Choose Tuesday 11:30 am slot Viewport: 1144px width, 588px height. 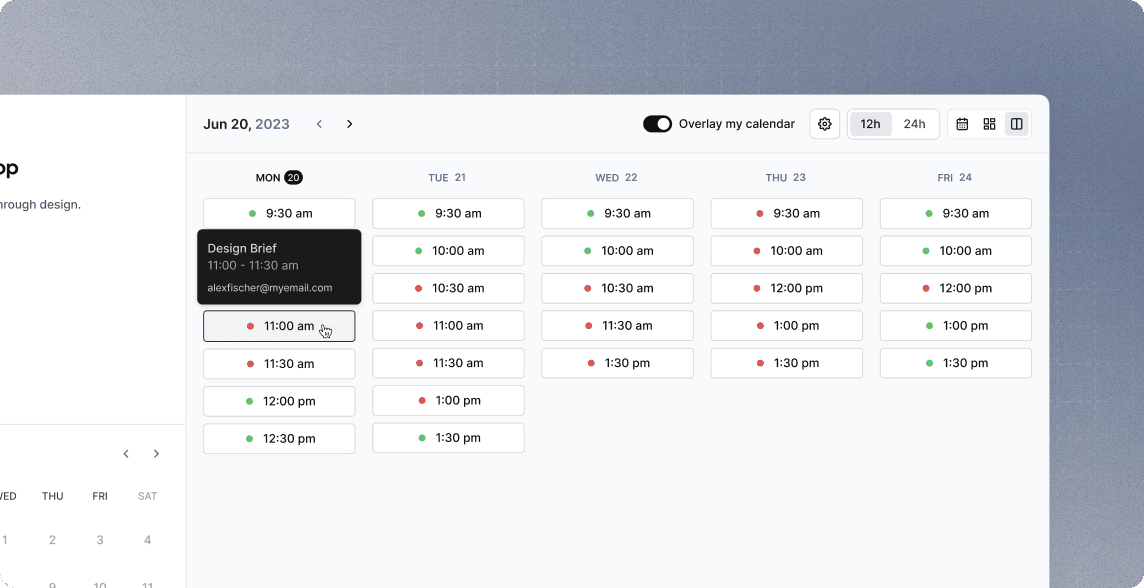coord(449,363)
